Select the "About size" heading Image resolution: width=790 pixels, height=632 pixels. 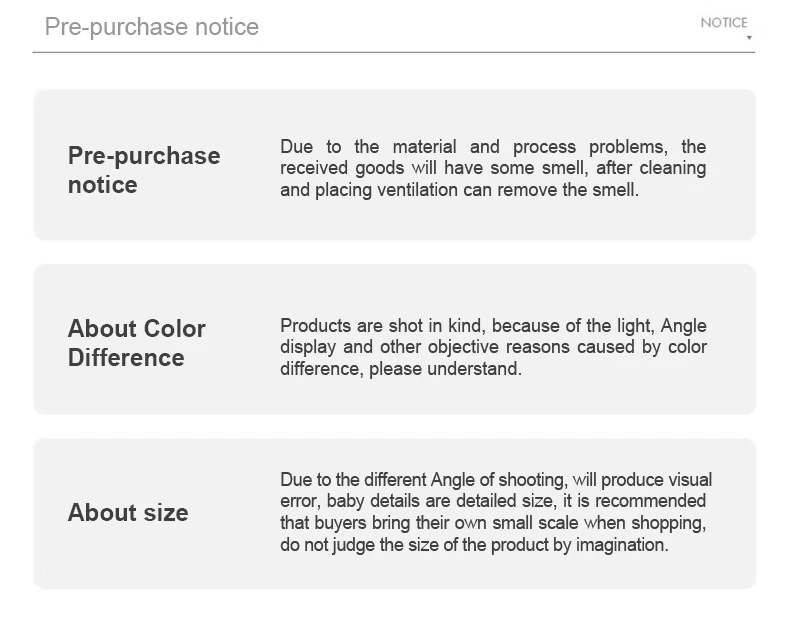click(x=128, y=513)
